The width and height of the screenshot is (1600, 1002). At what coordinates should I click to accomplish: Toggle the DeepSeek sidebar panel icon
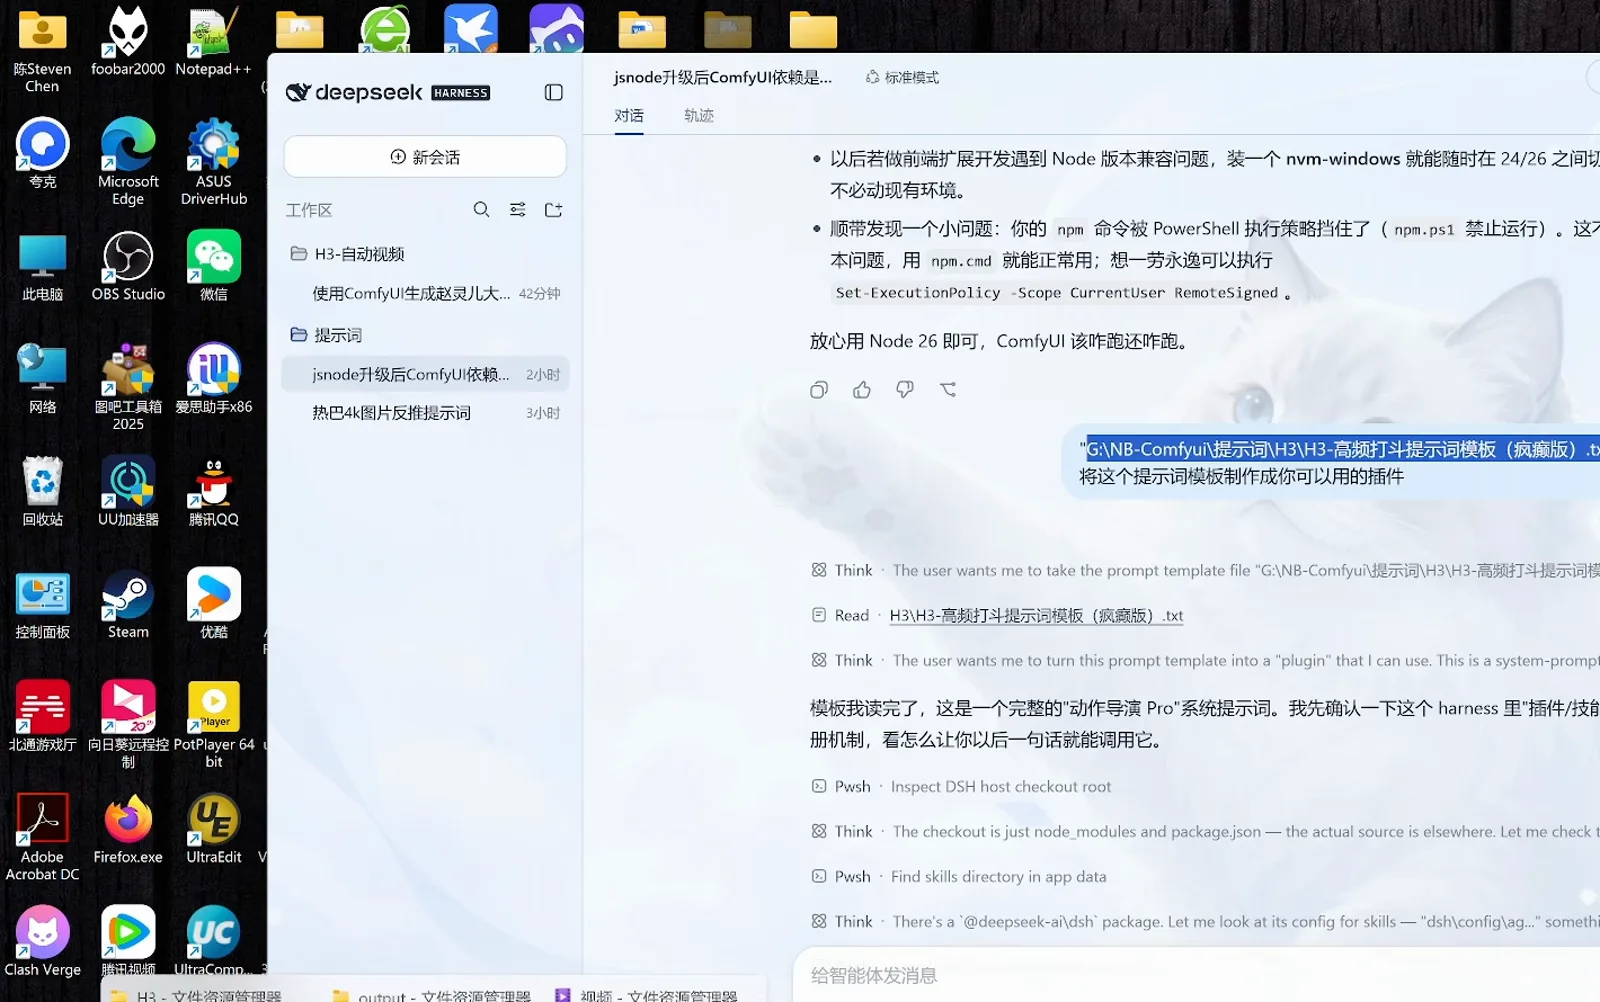553,92
